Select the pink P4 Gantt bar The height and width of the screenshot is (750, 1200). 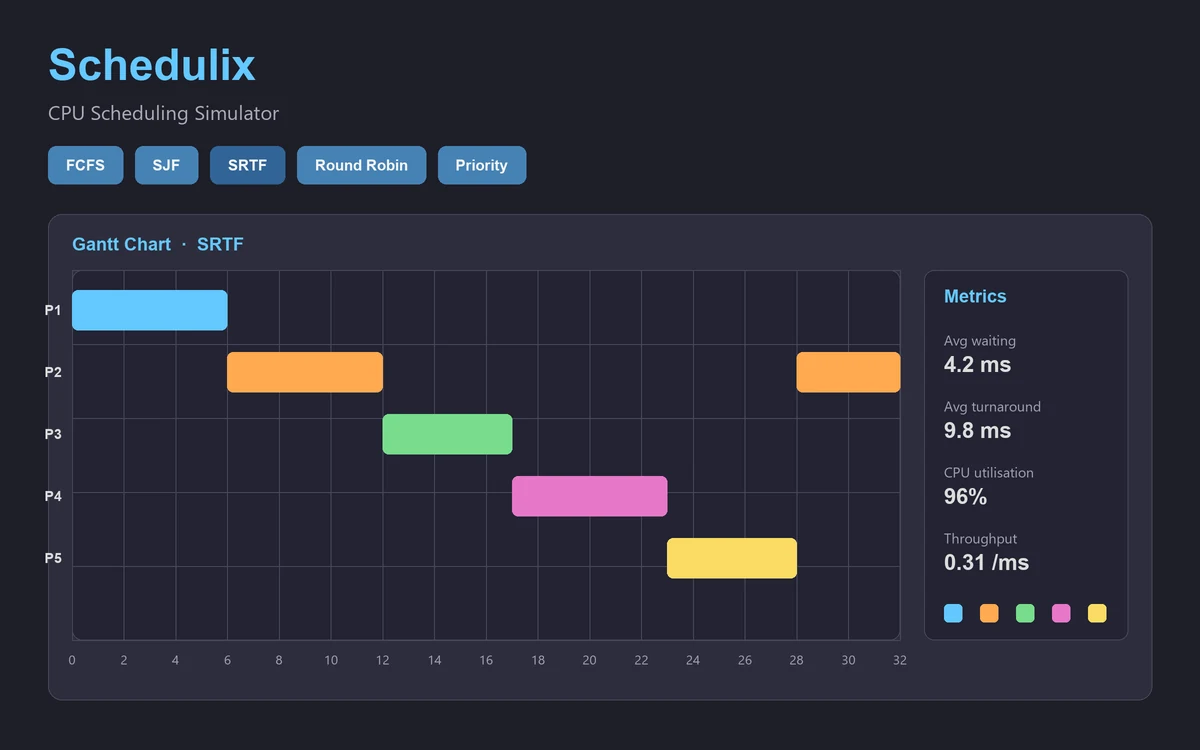pos(589,496)
